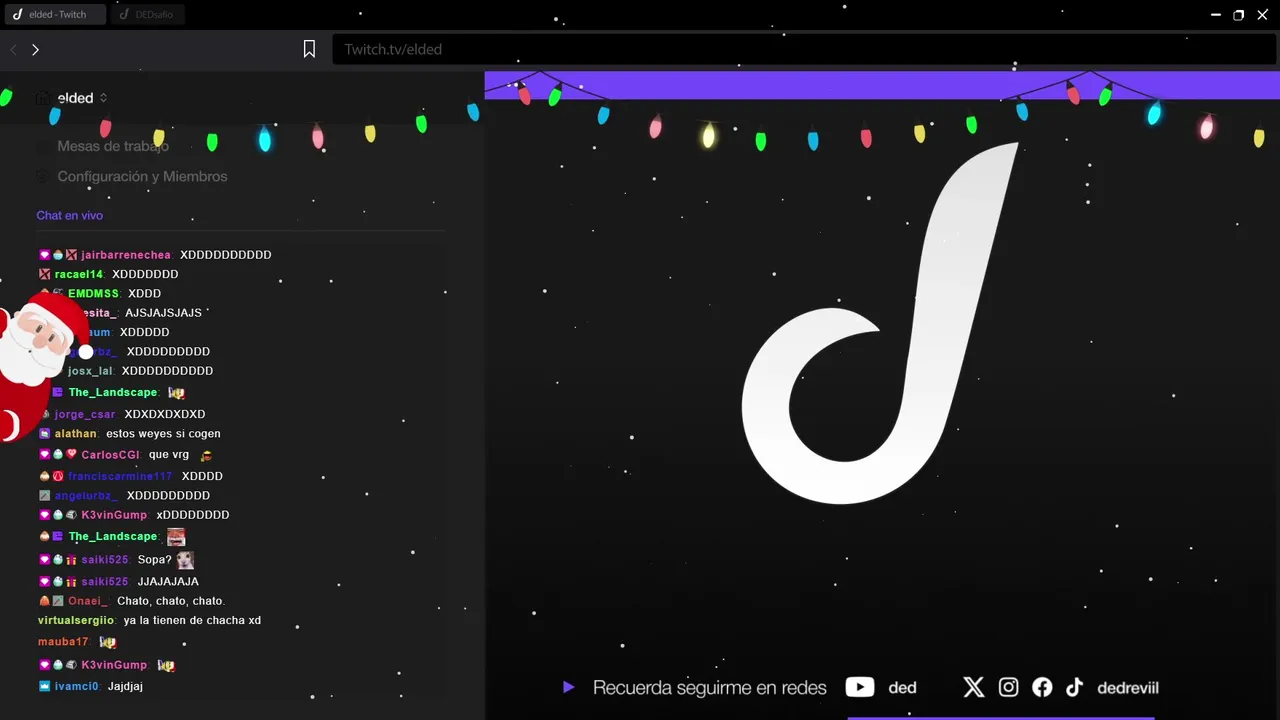Open the Instagram icon
Screen dimensions: 1280x720
click(1008, 687)
